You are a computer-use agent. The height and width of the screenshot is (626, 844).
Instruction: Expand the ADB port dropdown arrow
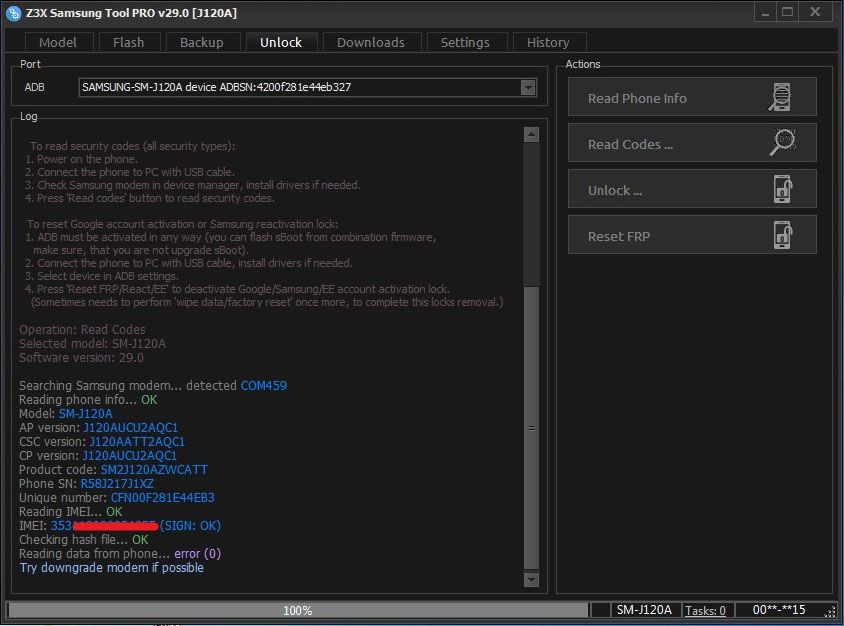528,87
